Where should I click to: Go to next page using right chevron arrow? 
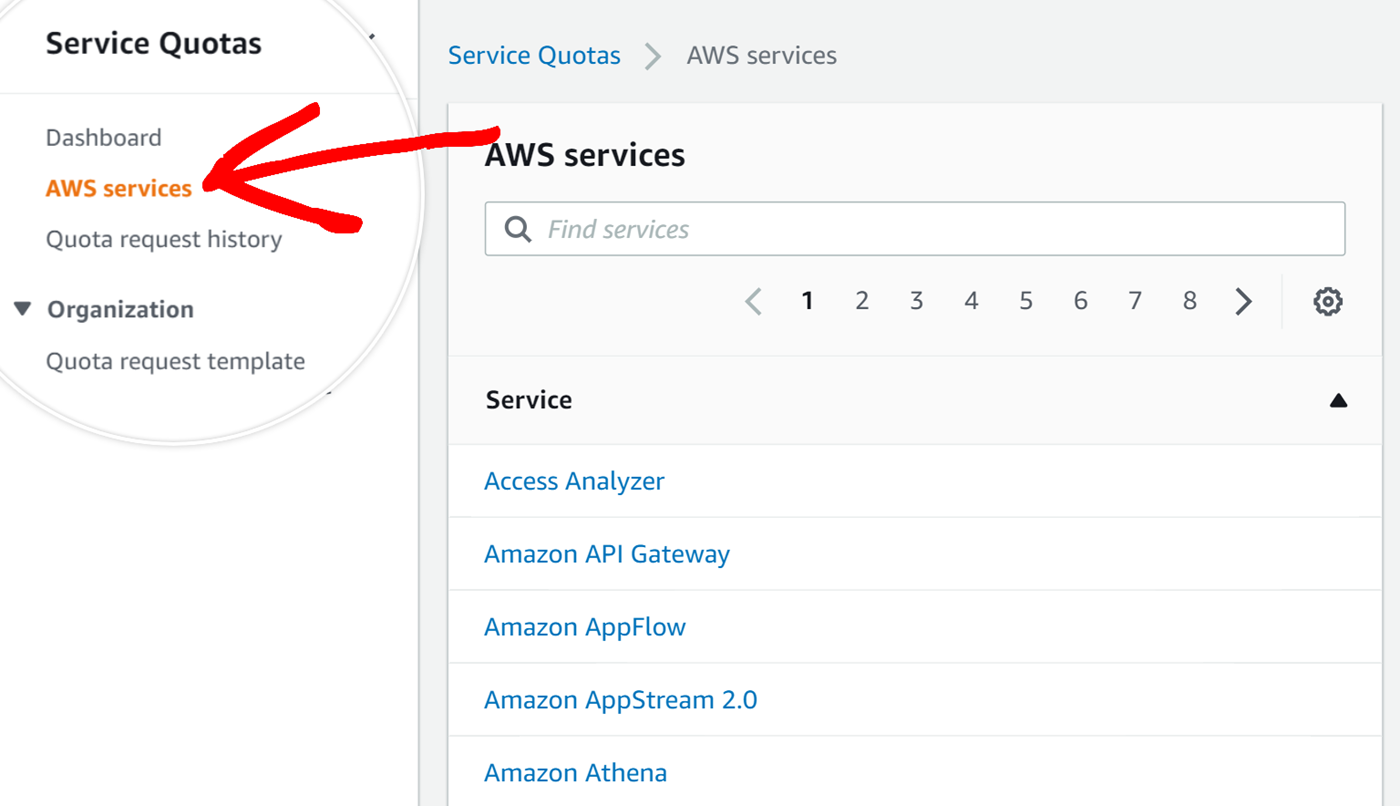[x=1243, y=300]
